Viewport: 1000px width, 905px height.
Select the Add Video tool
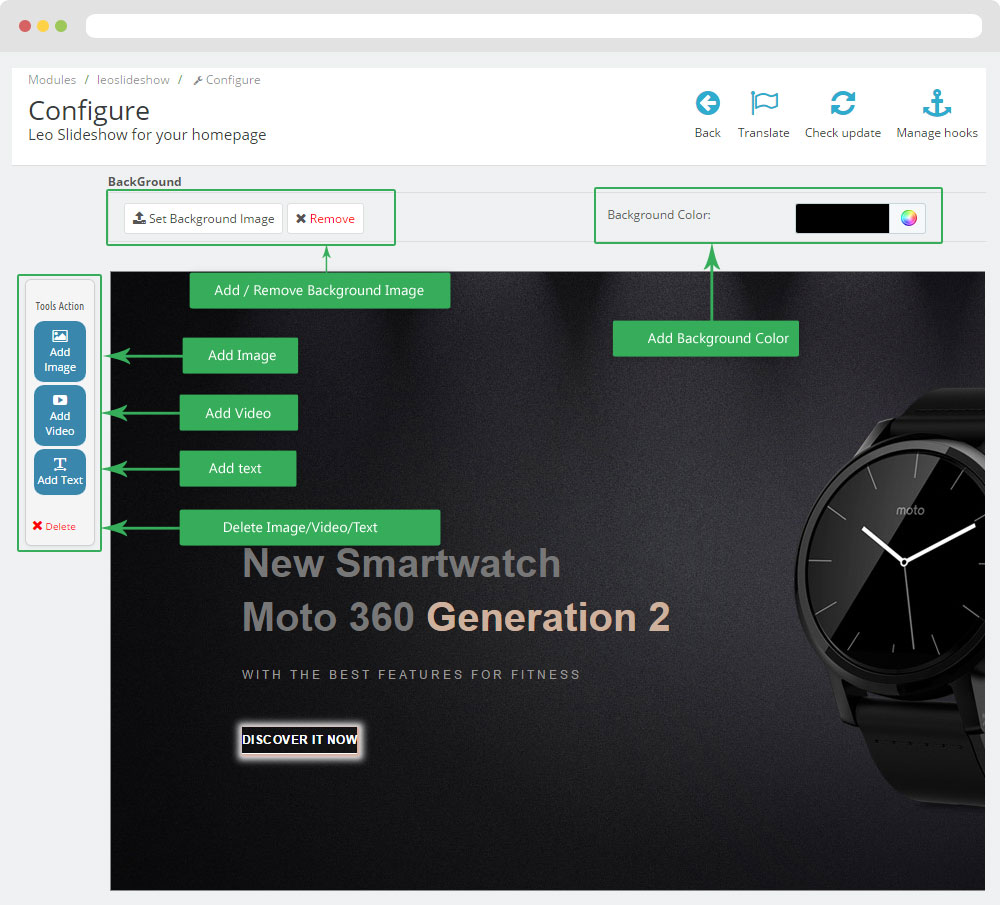(60, 415)
